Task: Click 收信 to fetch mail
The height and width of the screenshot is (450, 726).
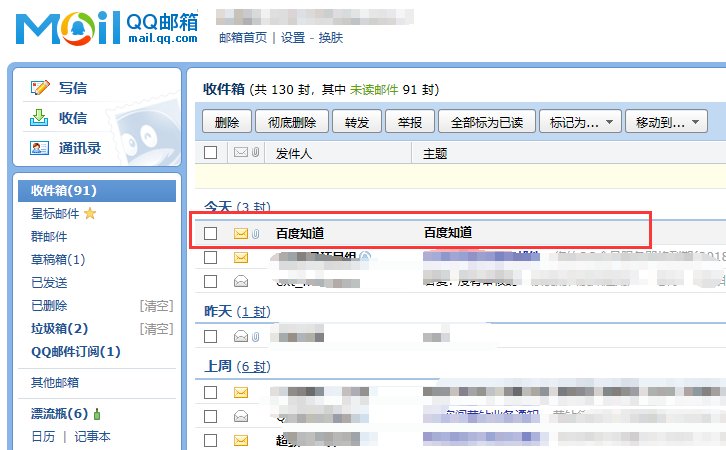Action: 73,118
